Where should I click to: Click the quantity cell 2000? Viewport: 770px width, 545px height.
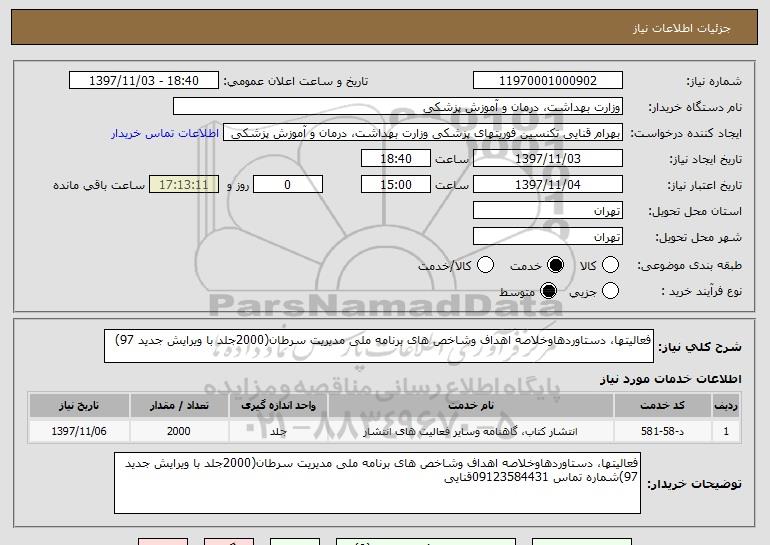[x=179, y=431]
